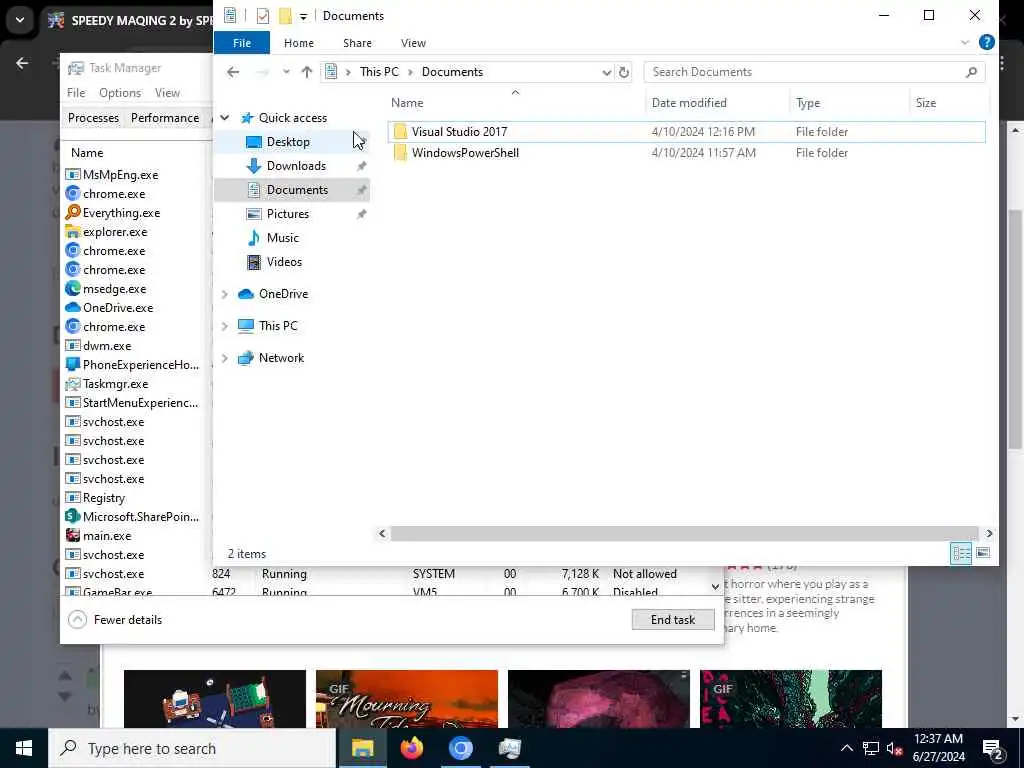Click Task Manager Name column header

(x=87, y=153)
